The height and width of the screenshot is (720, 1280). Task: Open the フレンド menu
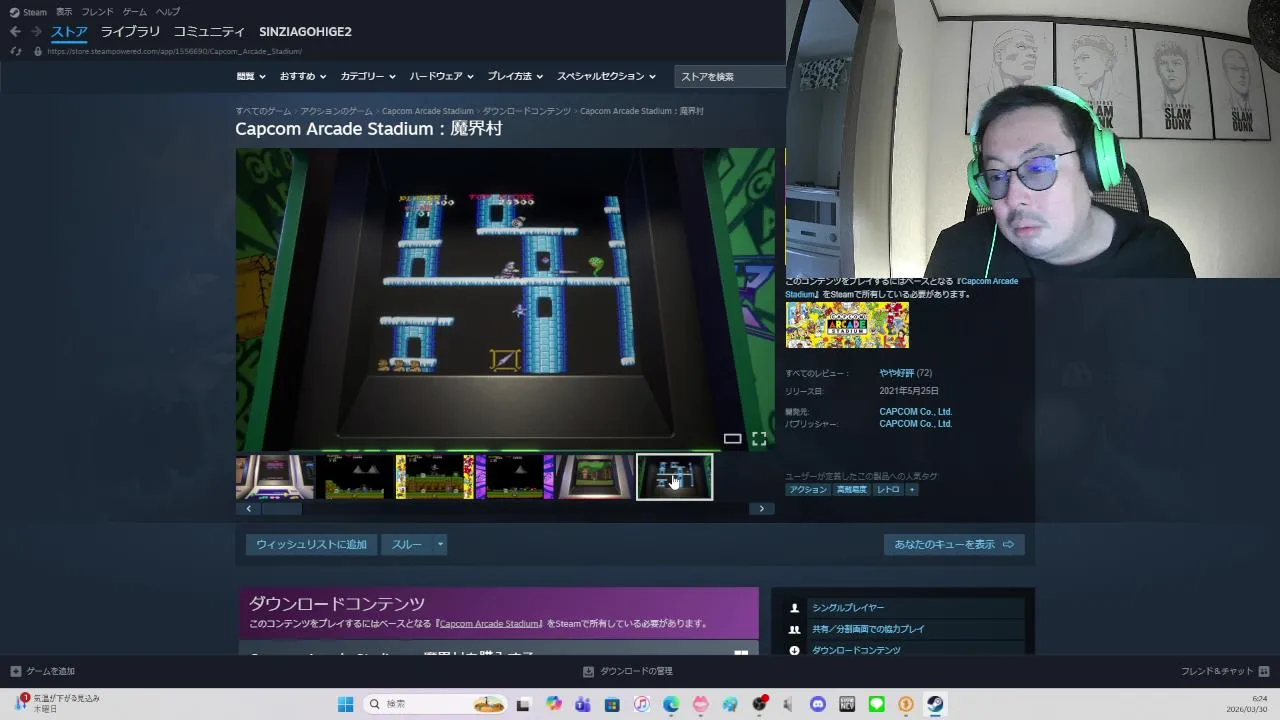click(x=97, y=12)
